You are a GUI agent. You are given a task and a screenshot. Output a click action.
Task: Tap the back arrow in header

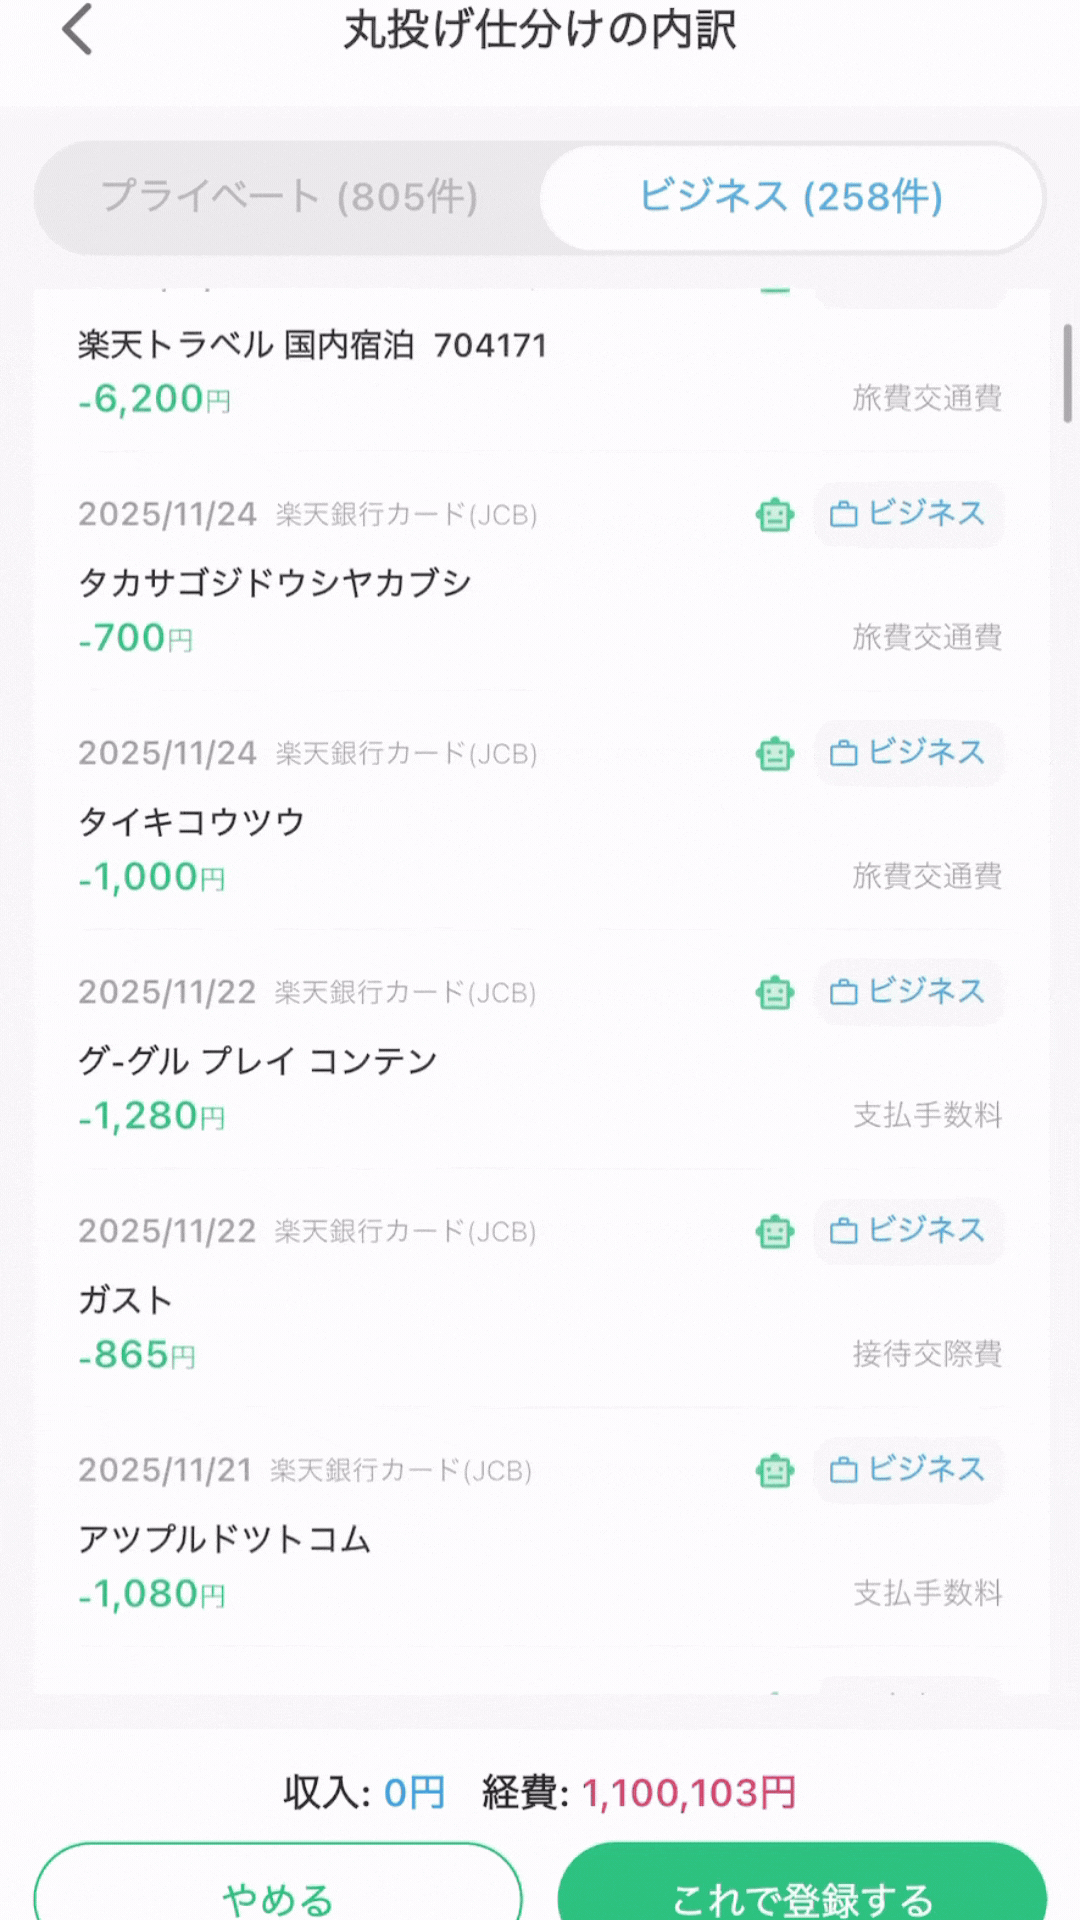tap(78, 30)
